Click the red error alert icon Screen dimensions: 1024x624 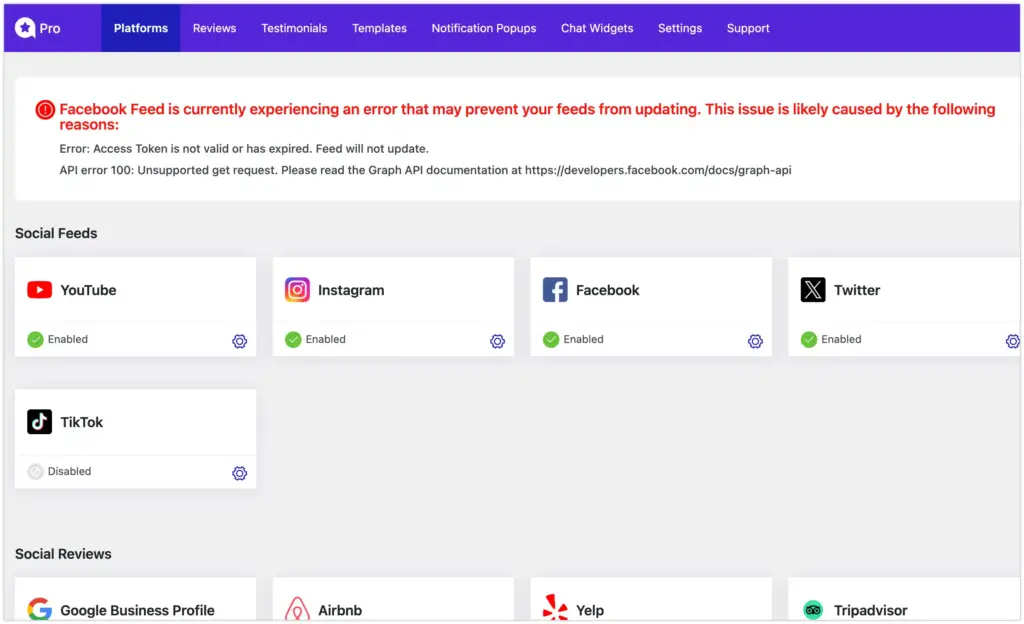44,110
